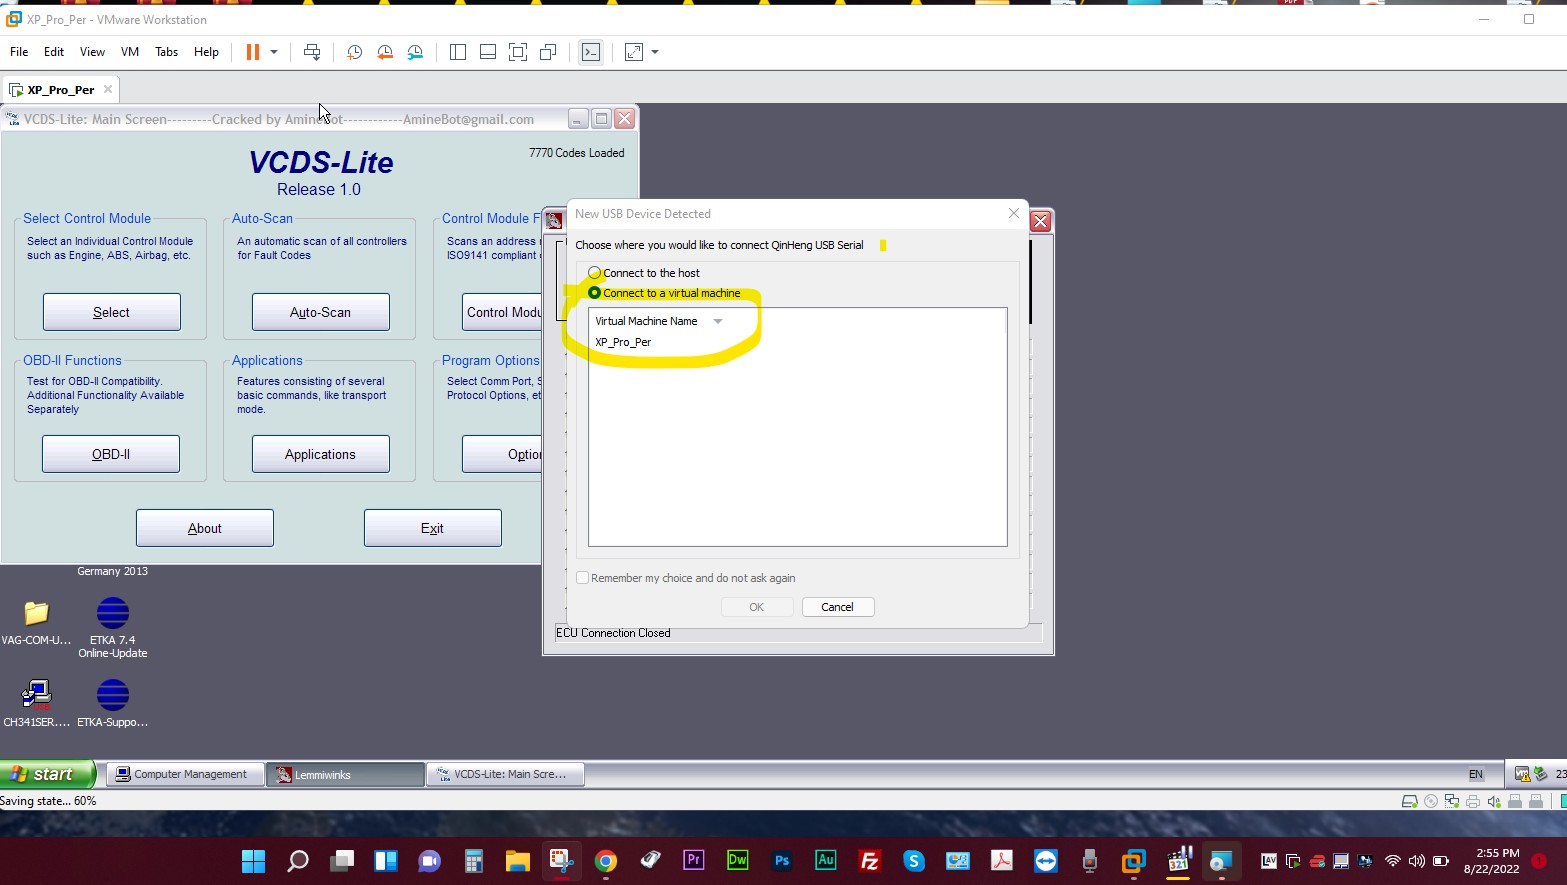This screenshot has width=1567, height=885.
Task: Open the snapshot manager icon
Action: click(415, 52)
